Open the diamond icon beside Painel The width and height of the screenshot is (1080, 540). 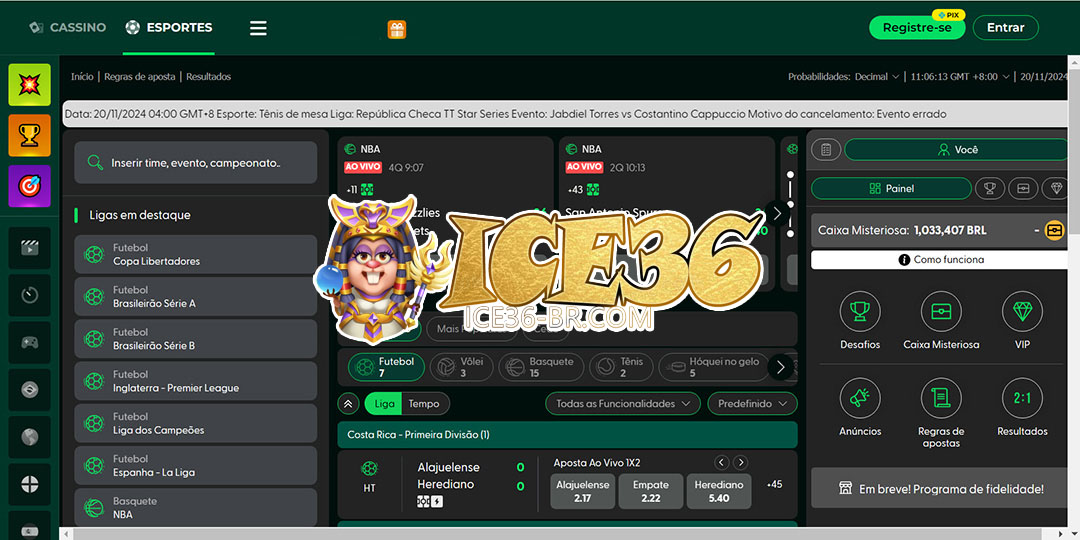coord(1055,188)
